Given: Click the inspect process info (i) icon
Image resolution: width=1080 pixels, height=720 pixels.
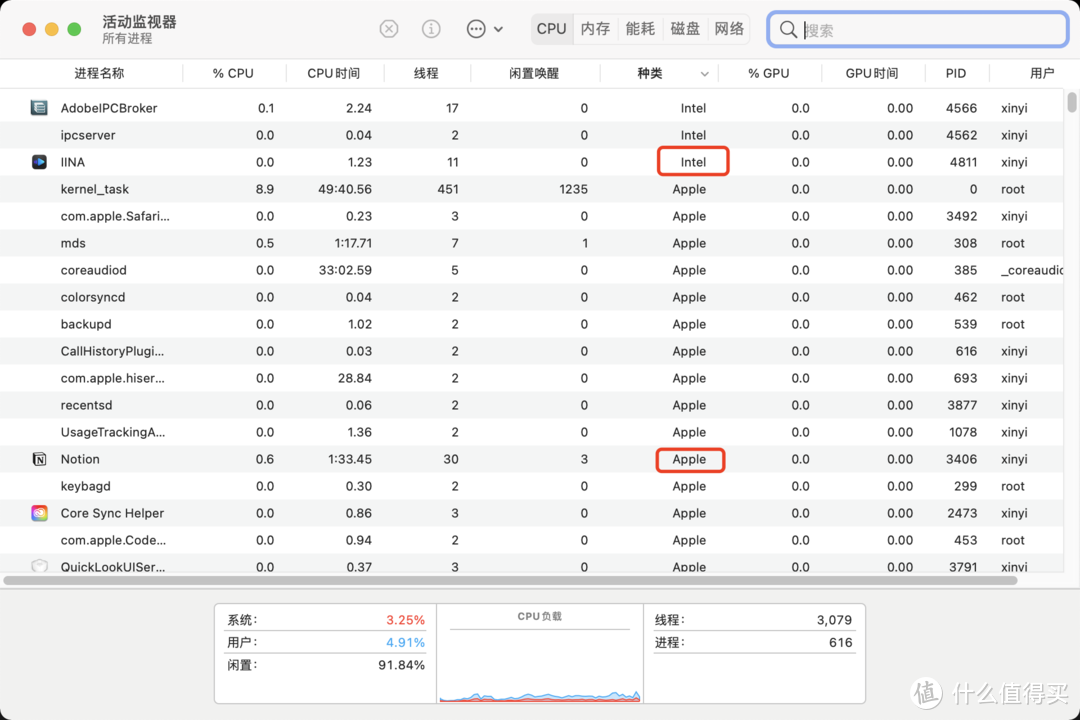Looking at the screenshot, I should click(x=430, y=28).
